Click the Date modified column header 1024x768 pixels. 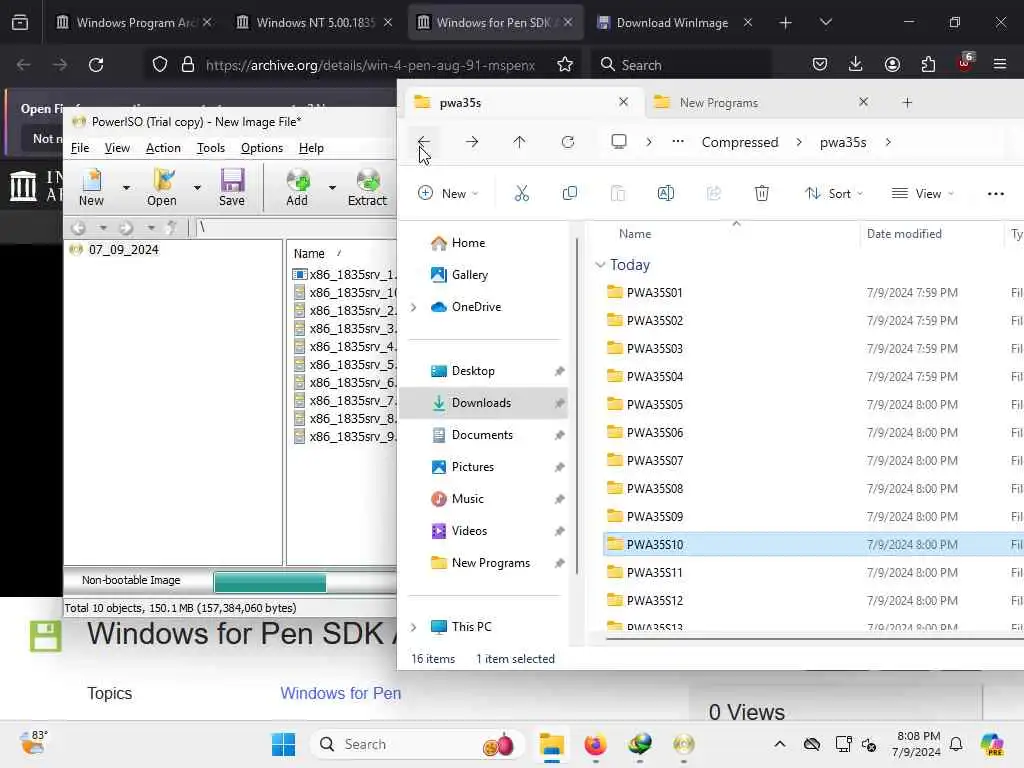pyautogui.click(x=904, y=234)
